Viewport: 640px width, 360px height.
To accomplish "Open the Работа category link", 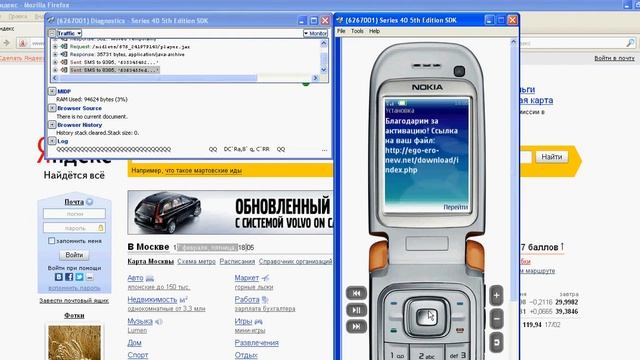I will click(247, 300).
